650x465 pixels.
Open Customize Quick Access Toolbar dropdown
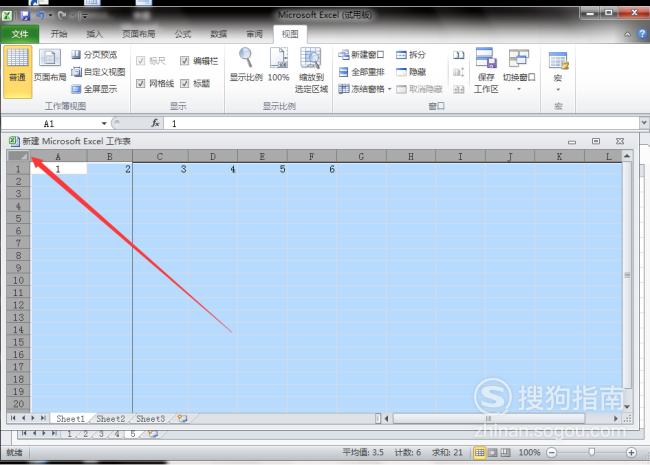click(x=85, y=16)
